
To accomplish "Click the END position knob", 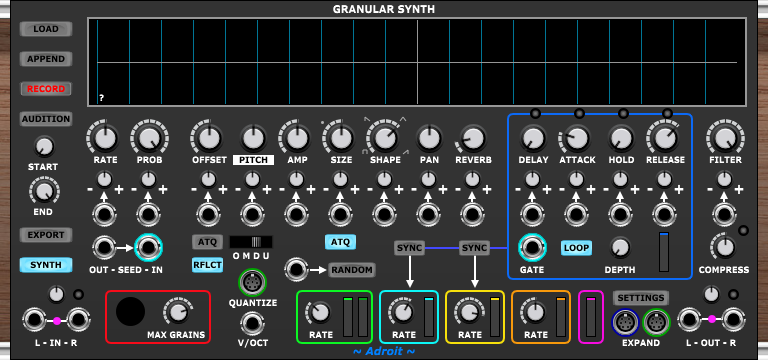I will 44,191.
